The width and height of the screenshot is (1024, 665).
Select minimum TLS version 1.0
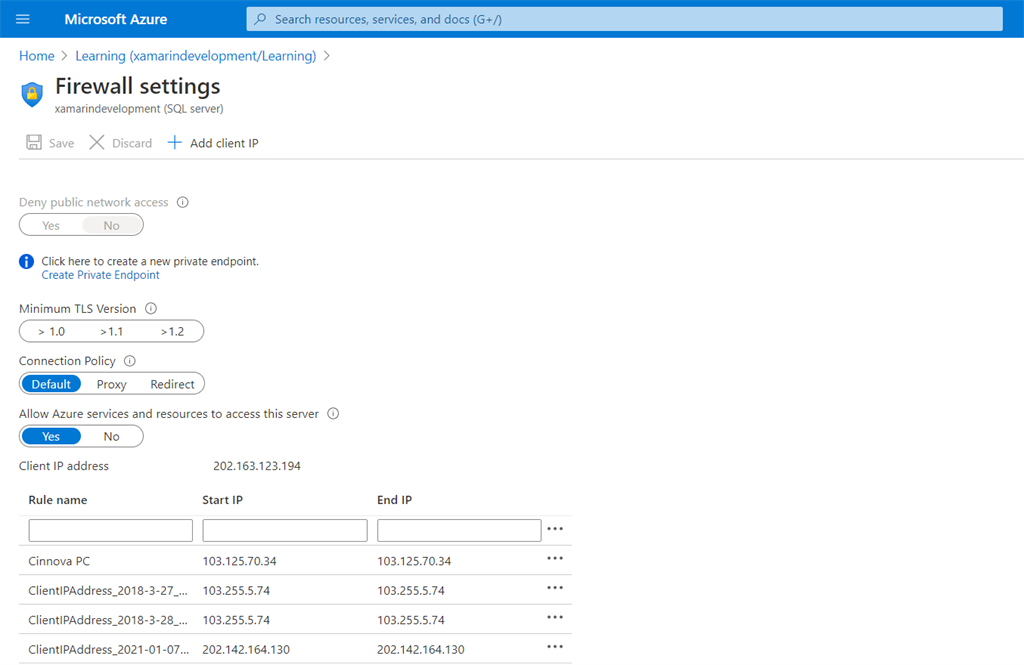(x=52, y=331)
